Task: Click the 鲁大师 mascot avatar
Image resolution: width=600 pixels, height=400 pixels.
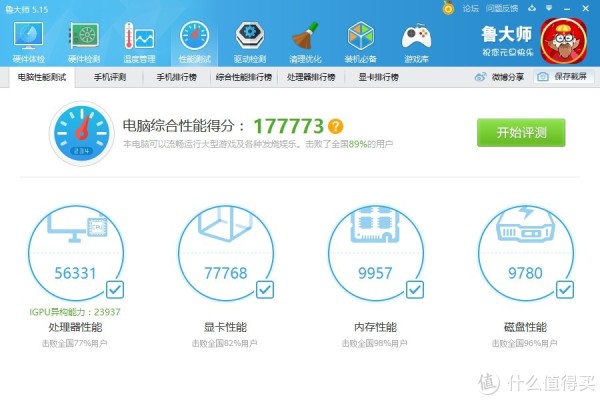Action: tap(564, 41)
